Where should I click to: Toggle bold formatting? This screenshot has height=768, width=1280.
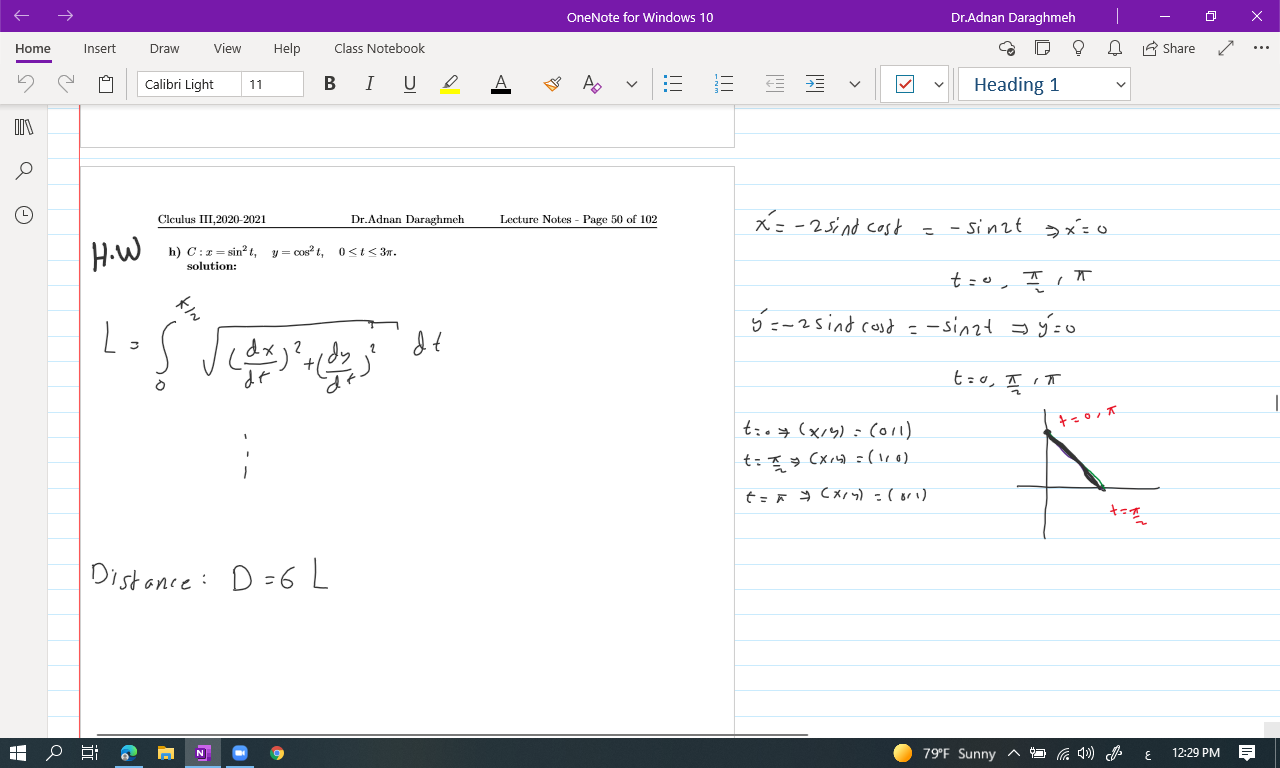click(329, 84)
